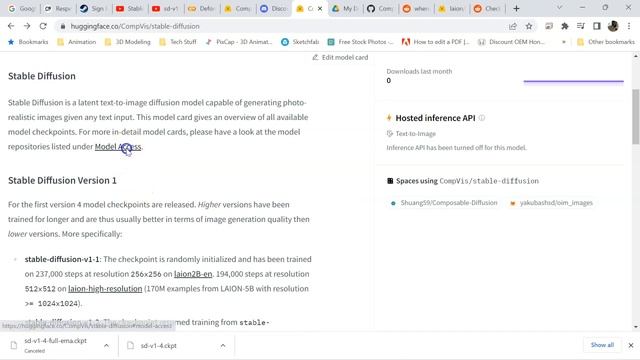Open the laion-high-resolution link
This screenshot has height=360, width=640.
105,289
